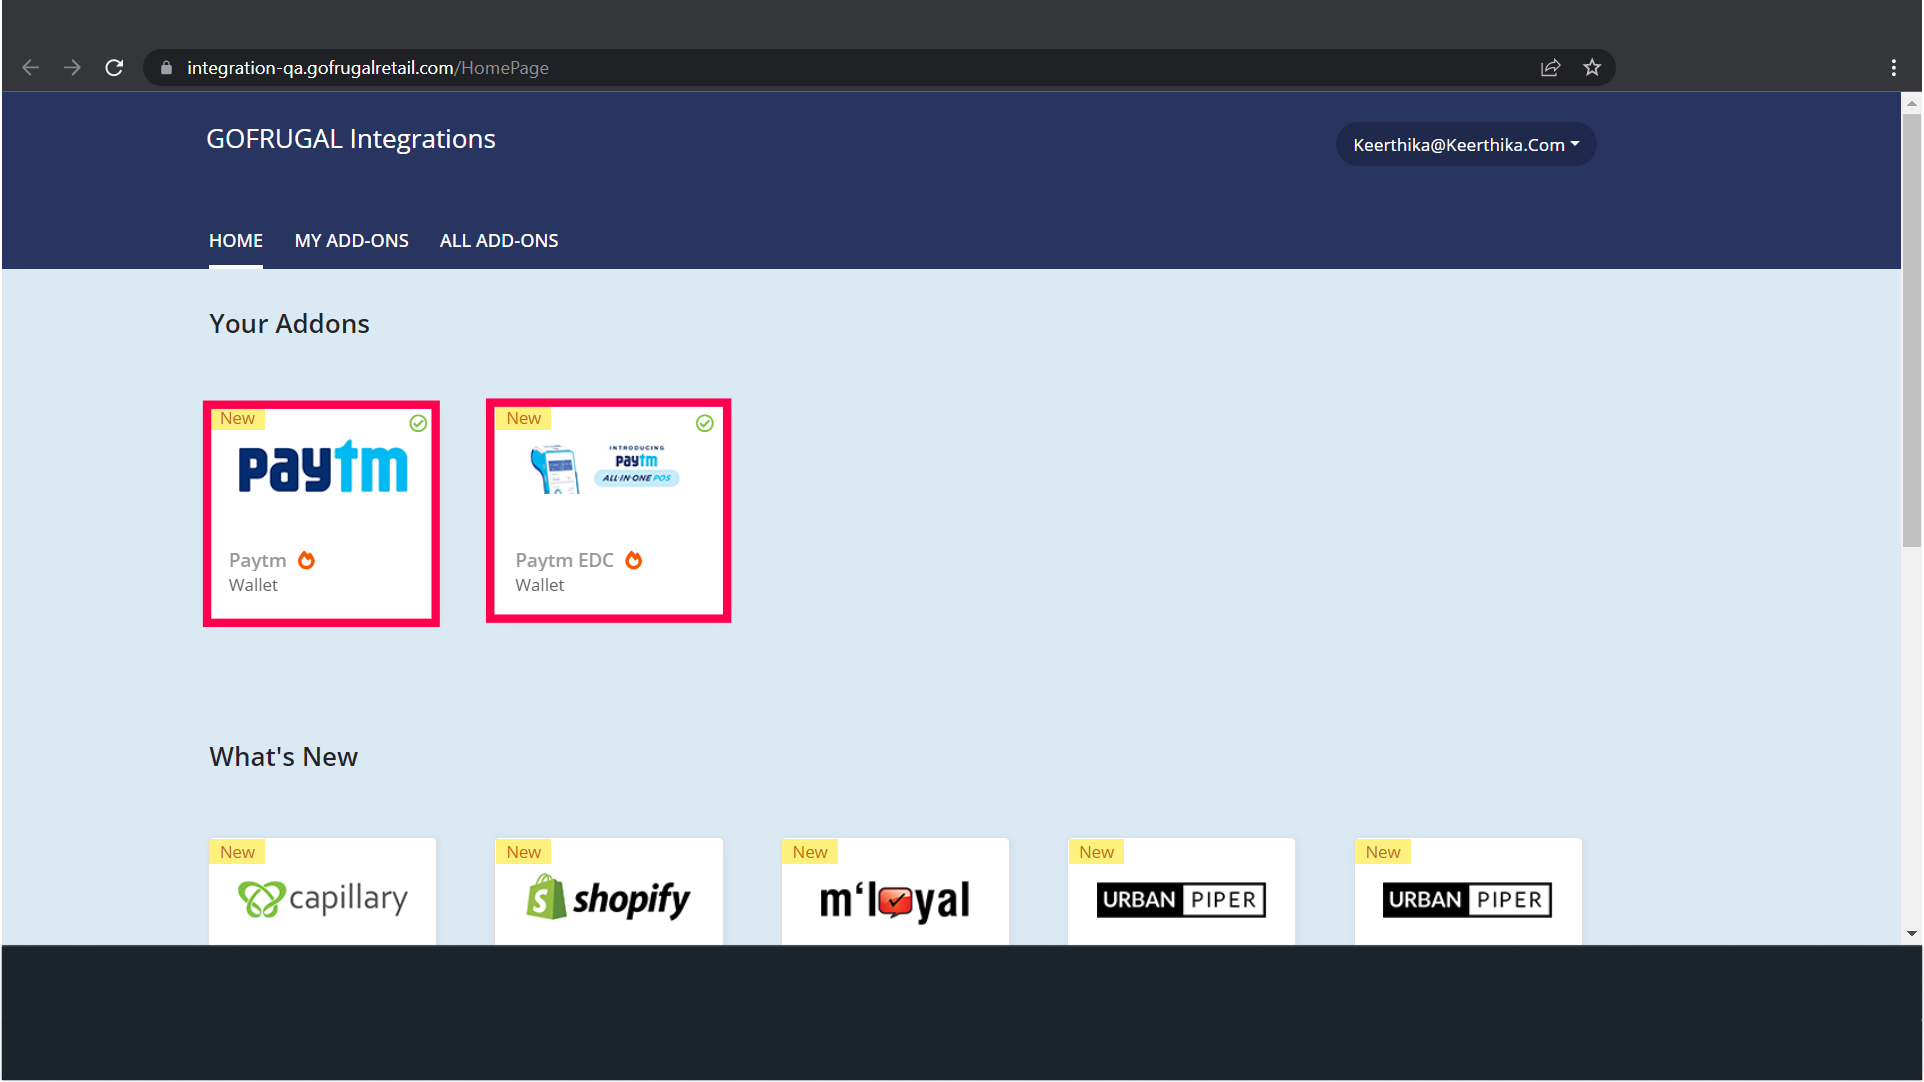Open the browser three-dot menu
Image resolution: width=1924 pixels, height=1082 pixels.
tap(1893, 68)
